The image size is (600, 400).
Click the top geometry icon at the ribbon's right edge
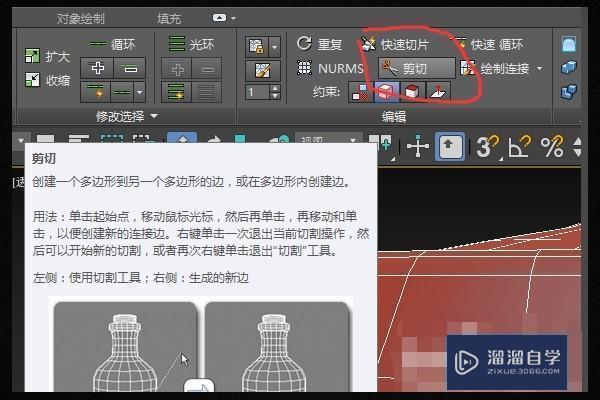[569, 44]
